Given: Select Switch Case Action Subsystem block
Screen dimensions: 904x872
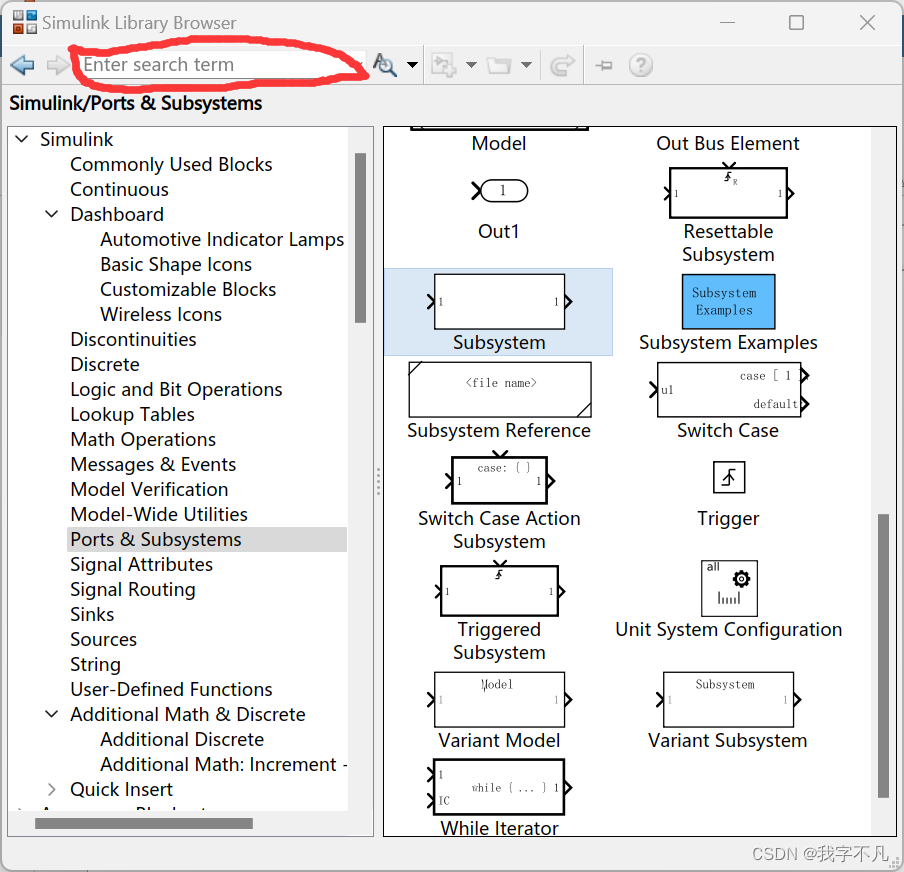Looking at the screenshot, I should click(499, 480).
